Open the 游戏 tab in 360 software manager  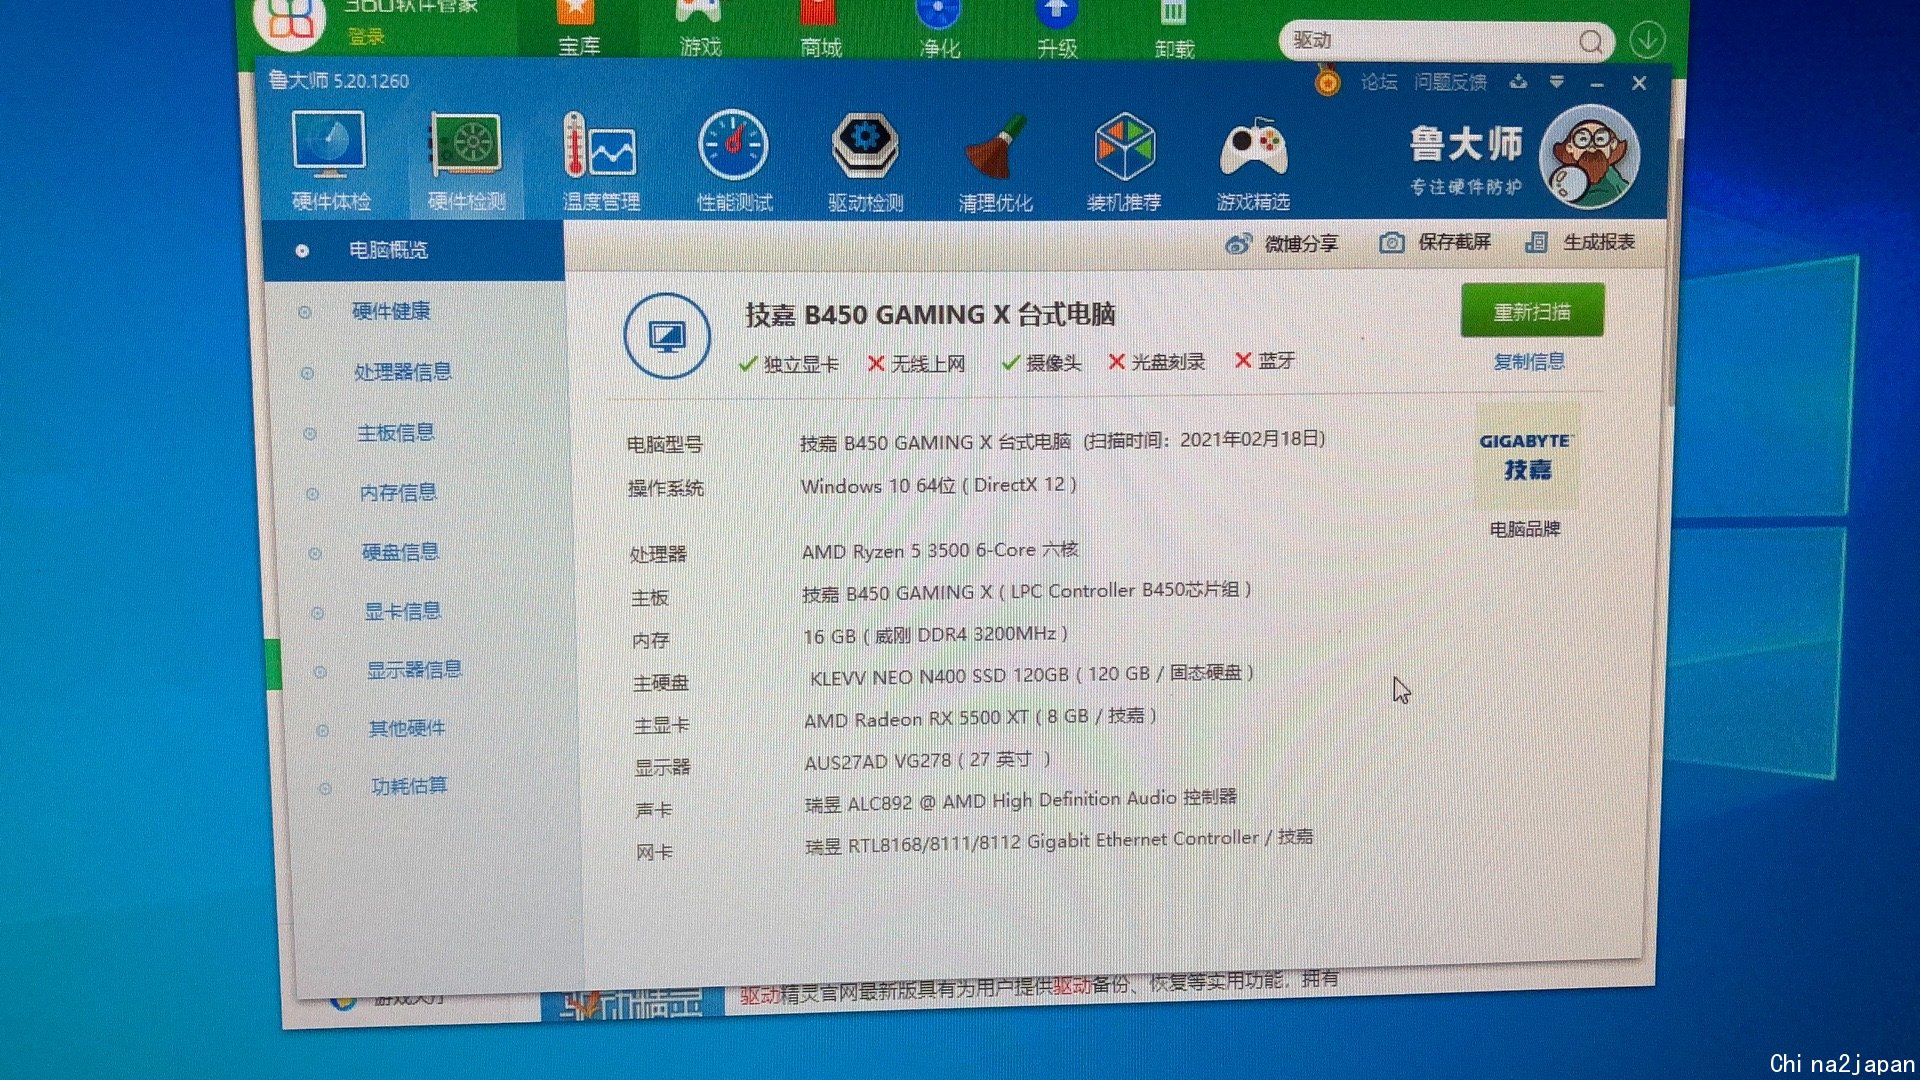pyautogui.click(x=700, y=28)
